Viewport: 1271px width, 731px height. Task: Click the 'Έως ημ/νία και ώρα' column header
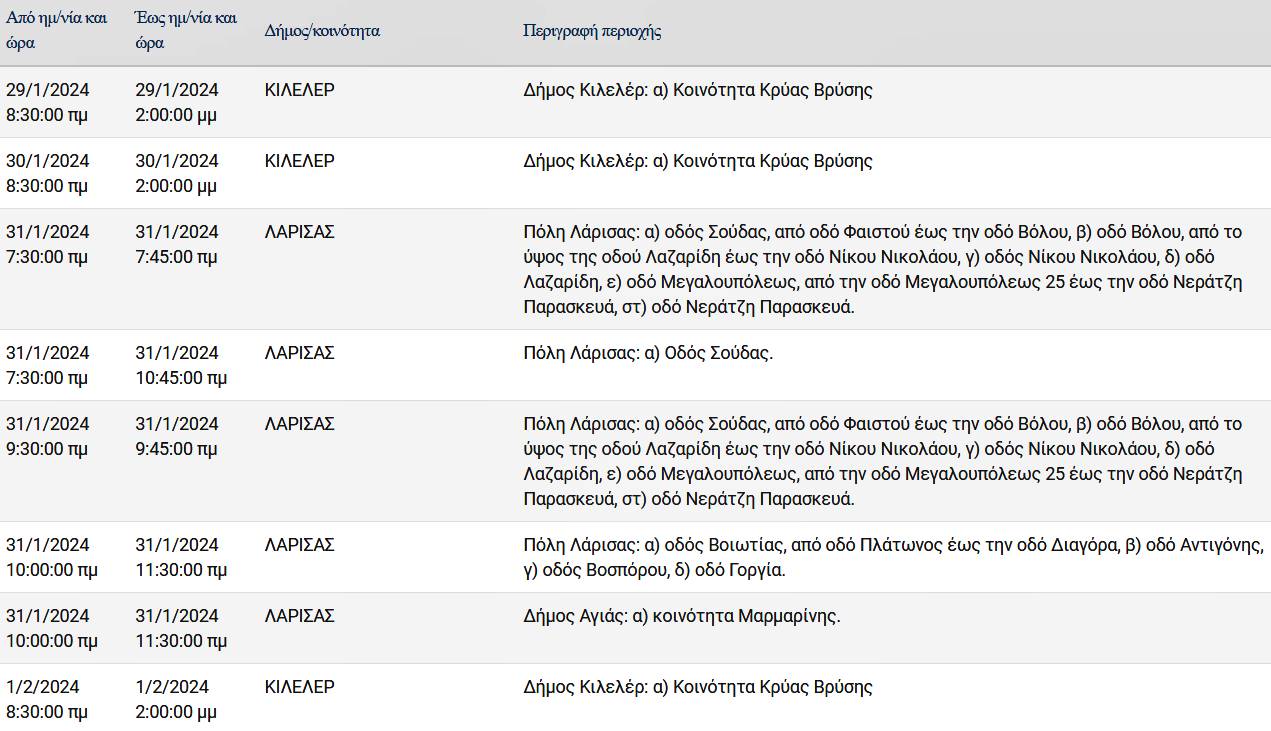coord(186,31)
